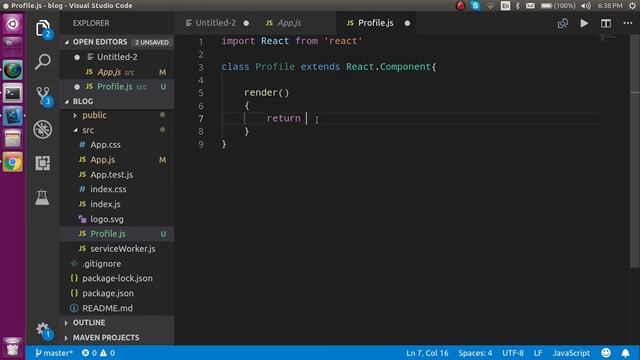Open the More Actions ellipsis menu
Image resolution: width=640 pixels, height=360 pixels.
point(628,23)
